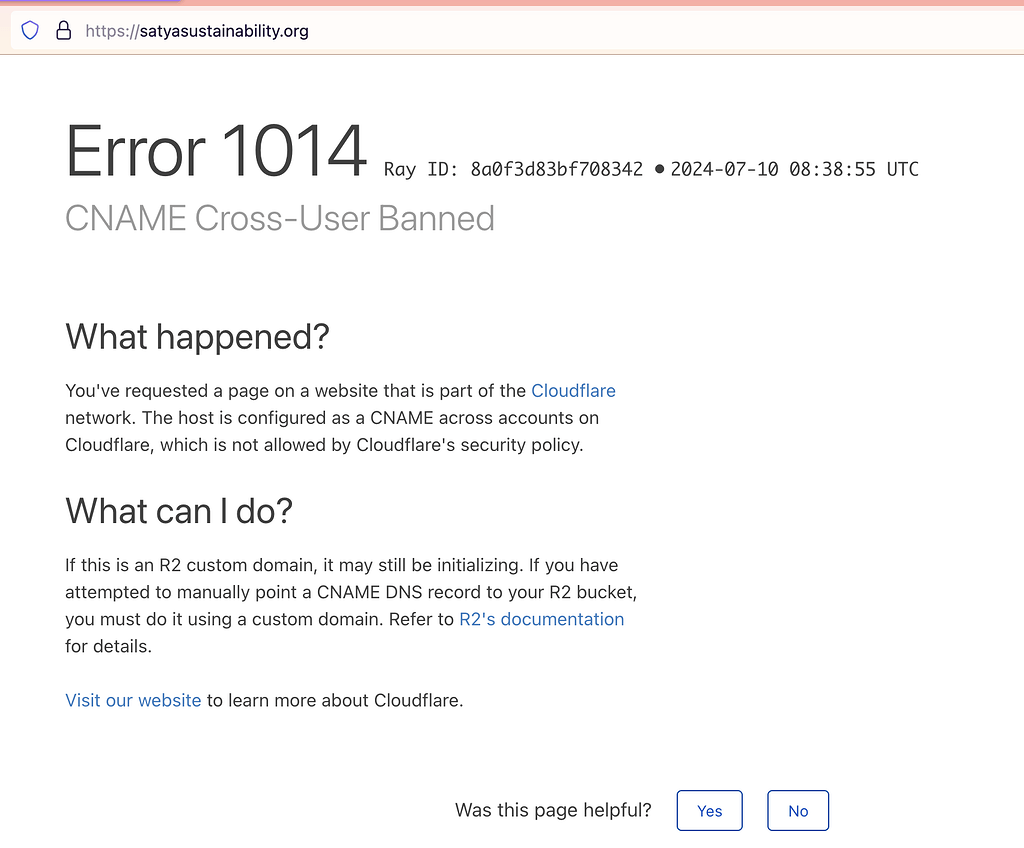Click the shield tracking protection icon

tap(30, 31)
